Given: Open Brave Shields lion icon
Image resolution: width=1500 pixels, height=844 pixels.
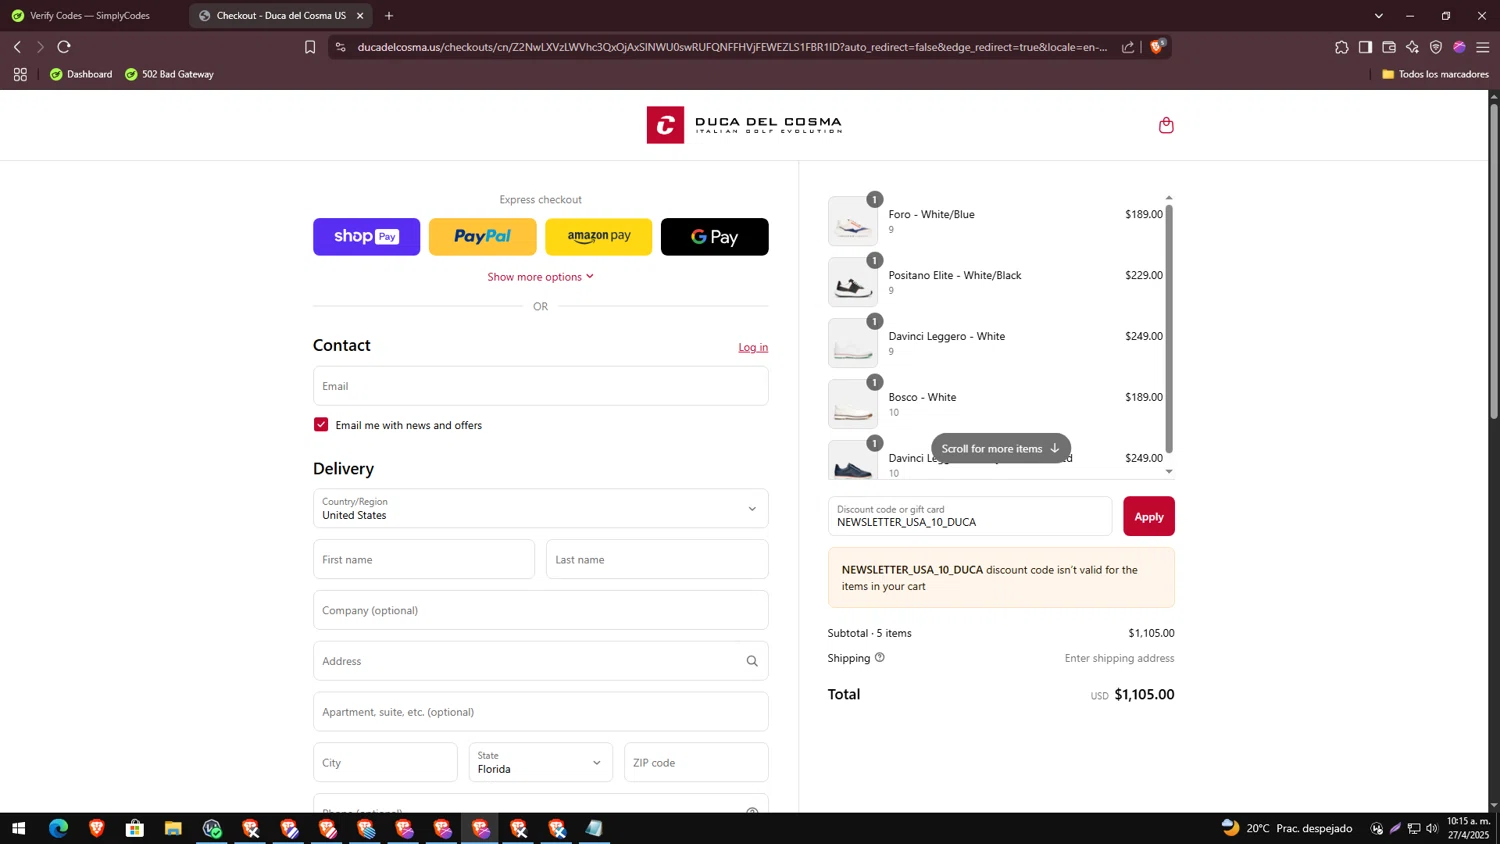Looking at the screenshot, I should (1157, 46).
